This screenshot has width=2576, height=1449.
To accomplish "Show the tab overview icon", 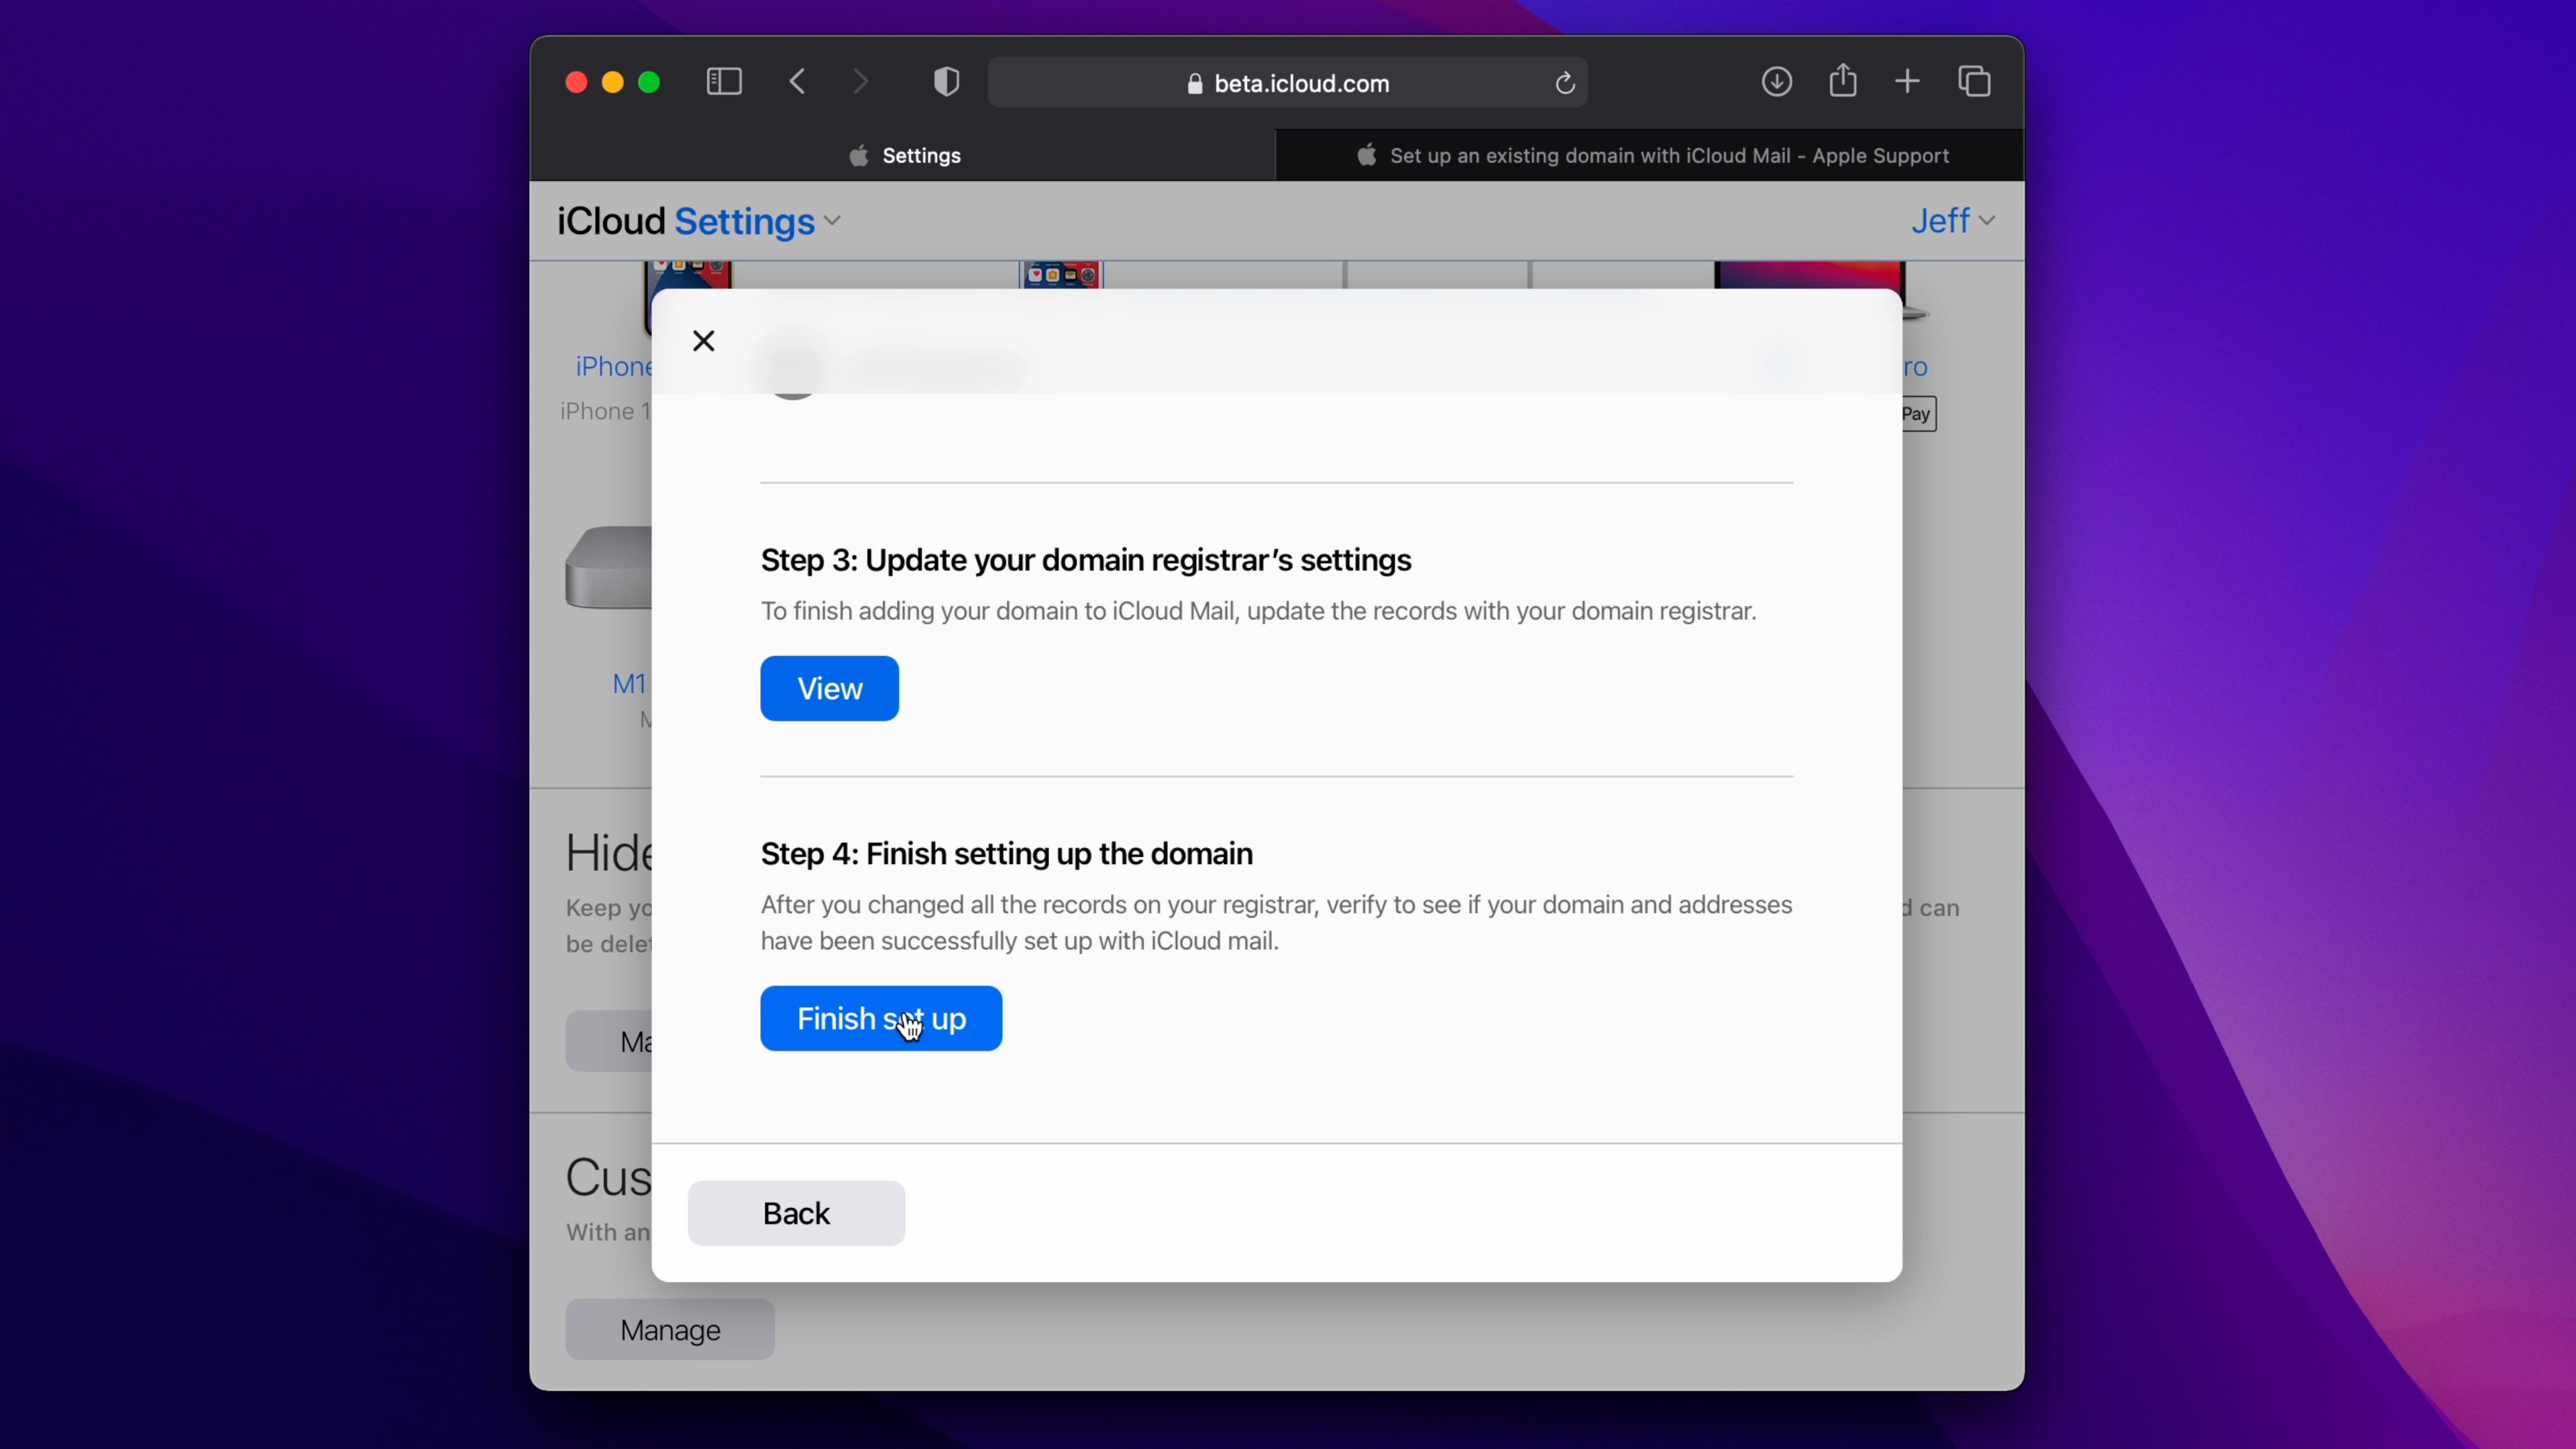I will [x=1974, y=82].
